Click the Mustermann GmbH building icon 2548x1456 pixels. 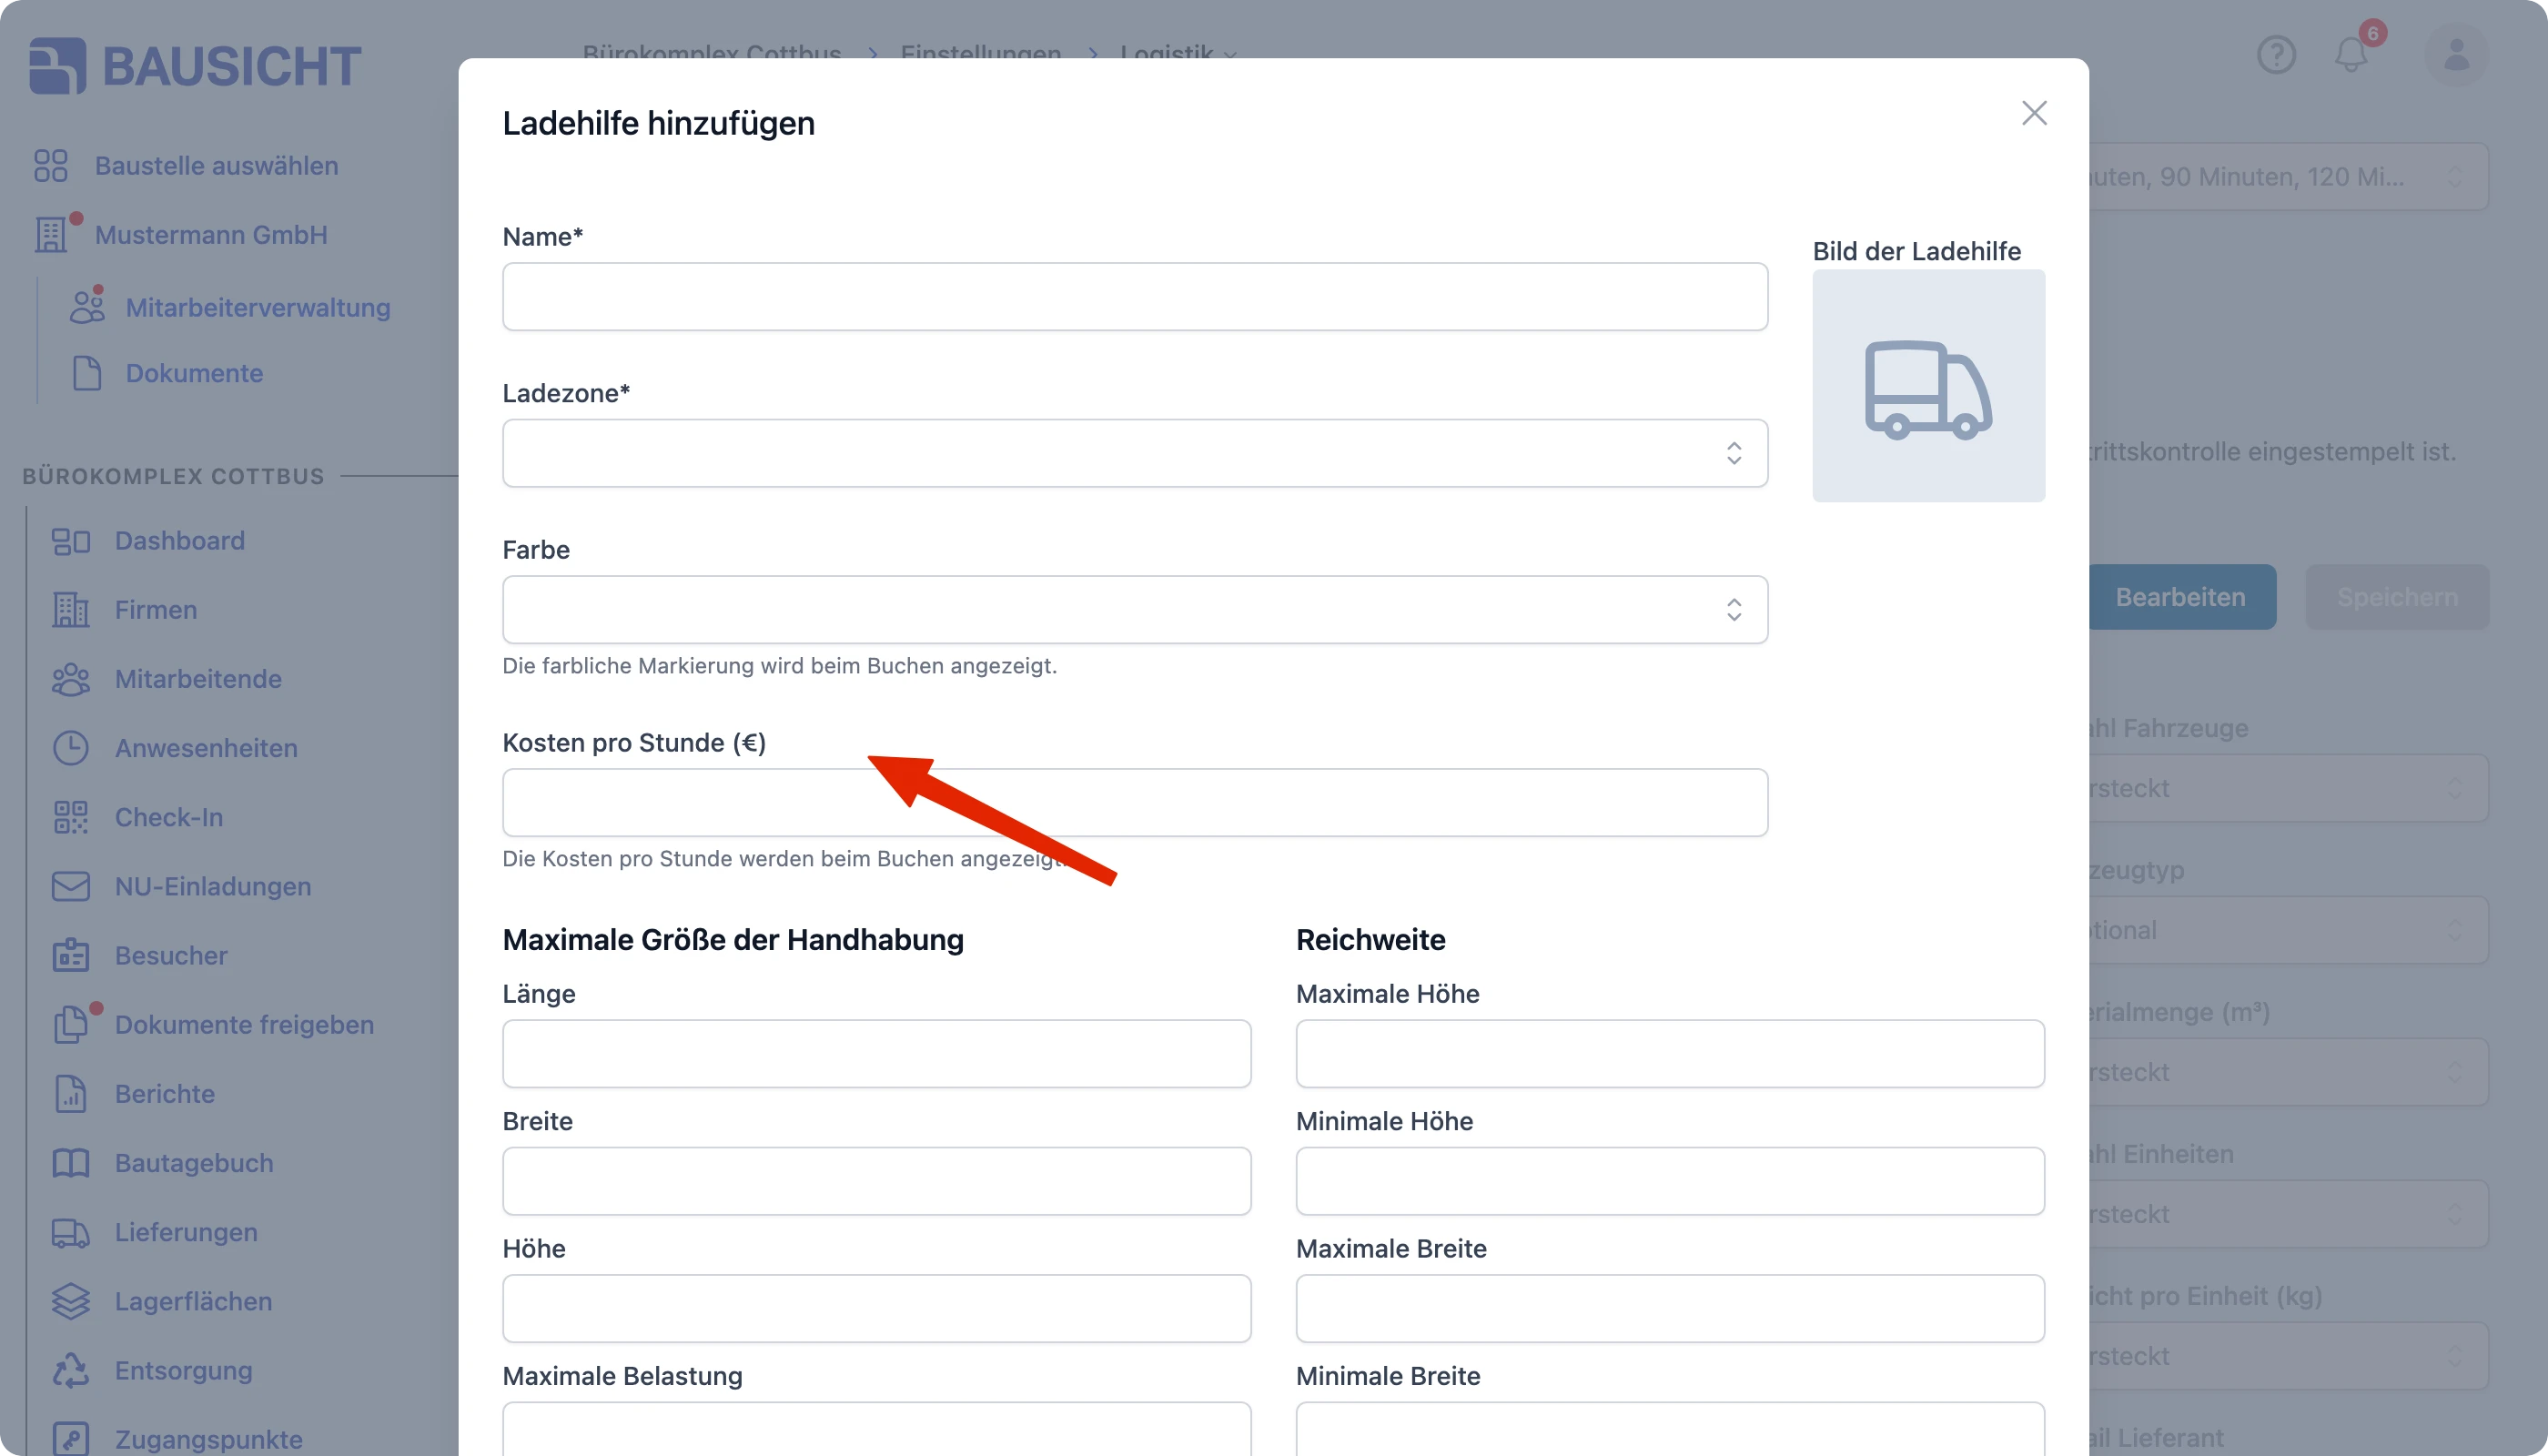click(51, 235)
